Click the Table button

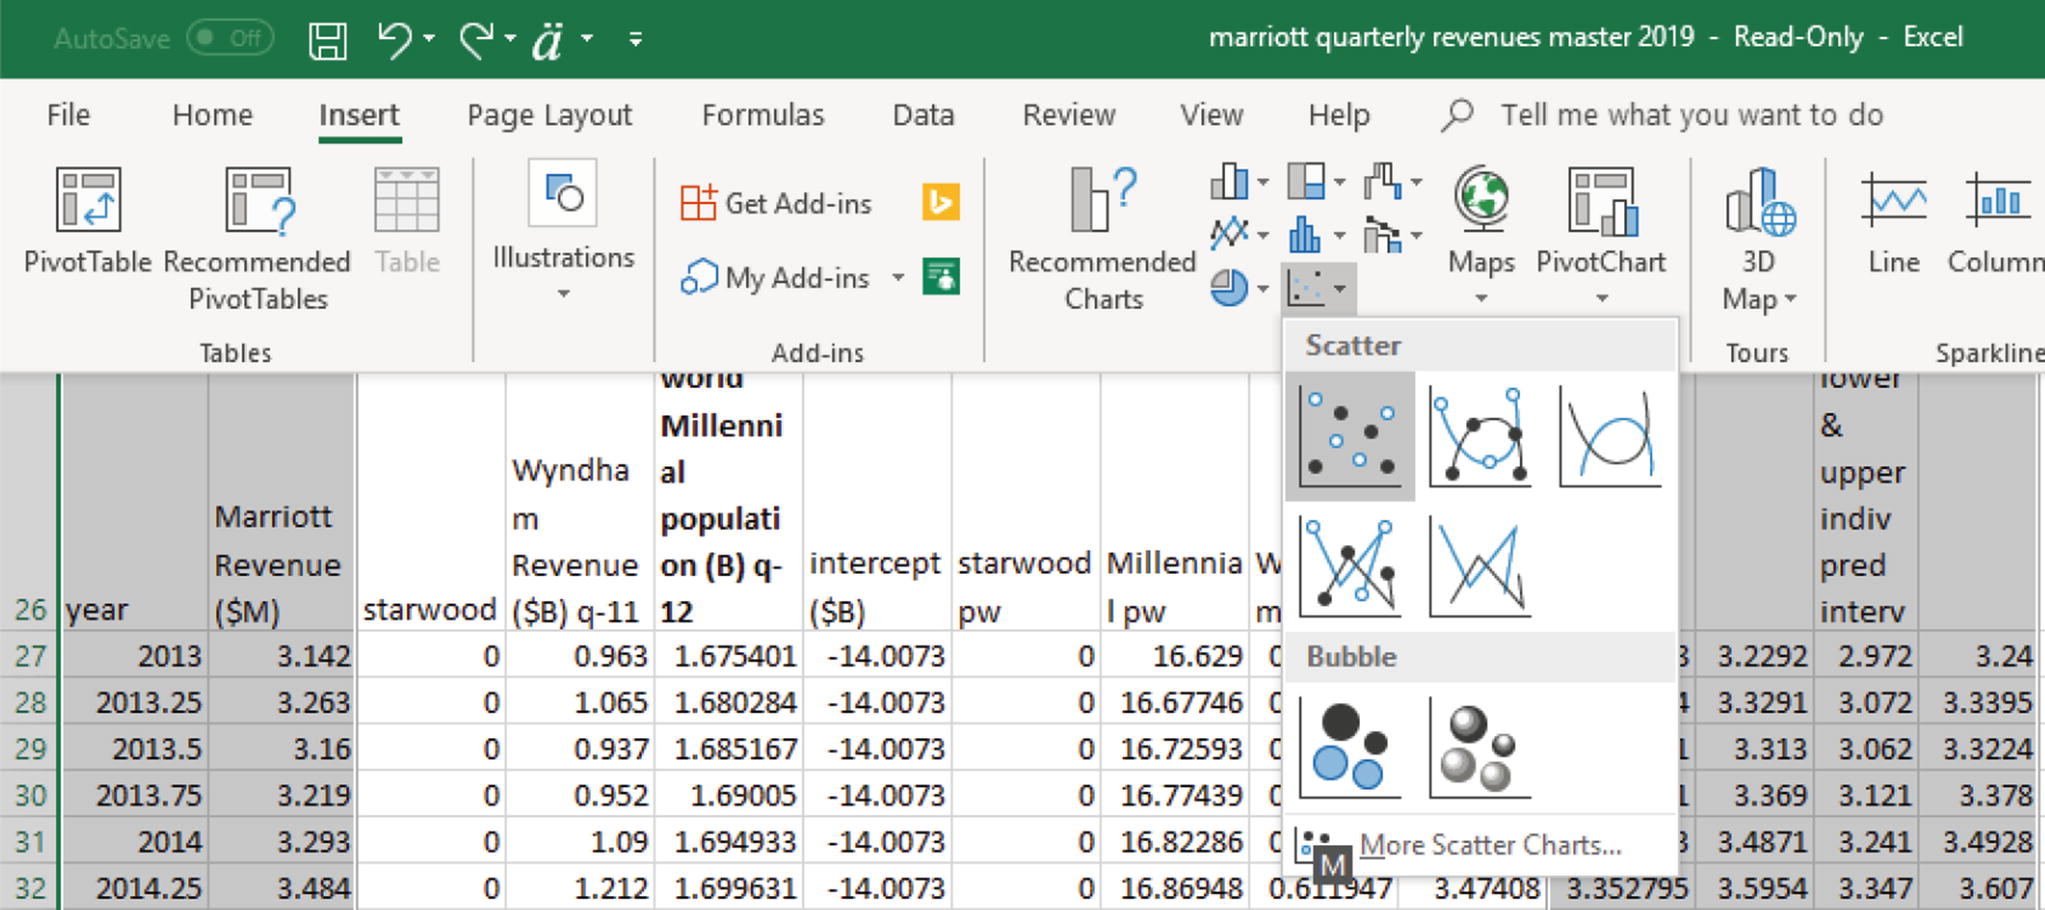click(407, 222)
